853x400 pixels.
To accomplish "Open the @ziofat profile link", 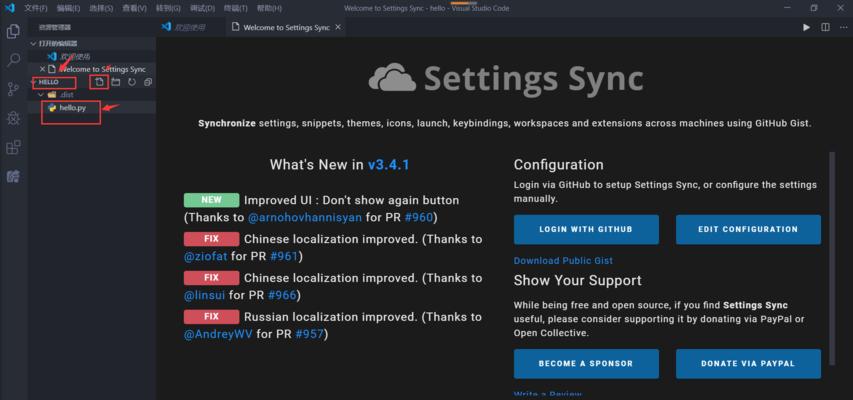I will tap(206, 256).
